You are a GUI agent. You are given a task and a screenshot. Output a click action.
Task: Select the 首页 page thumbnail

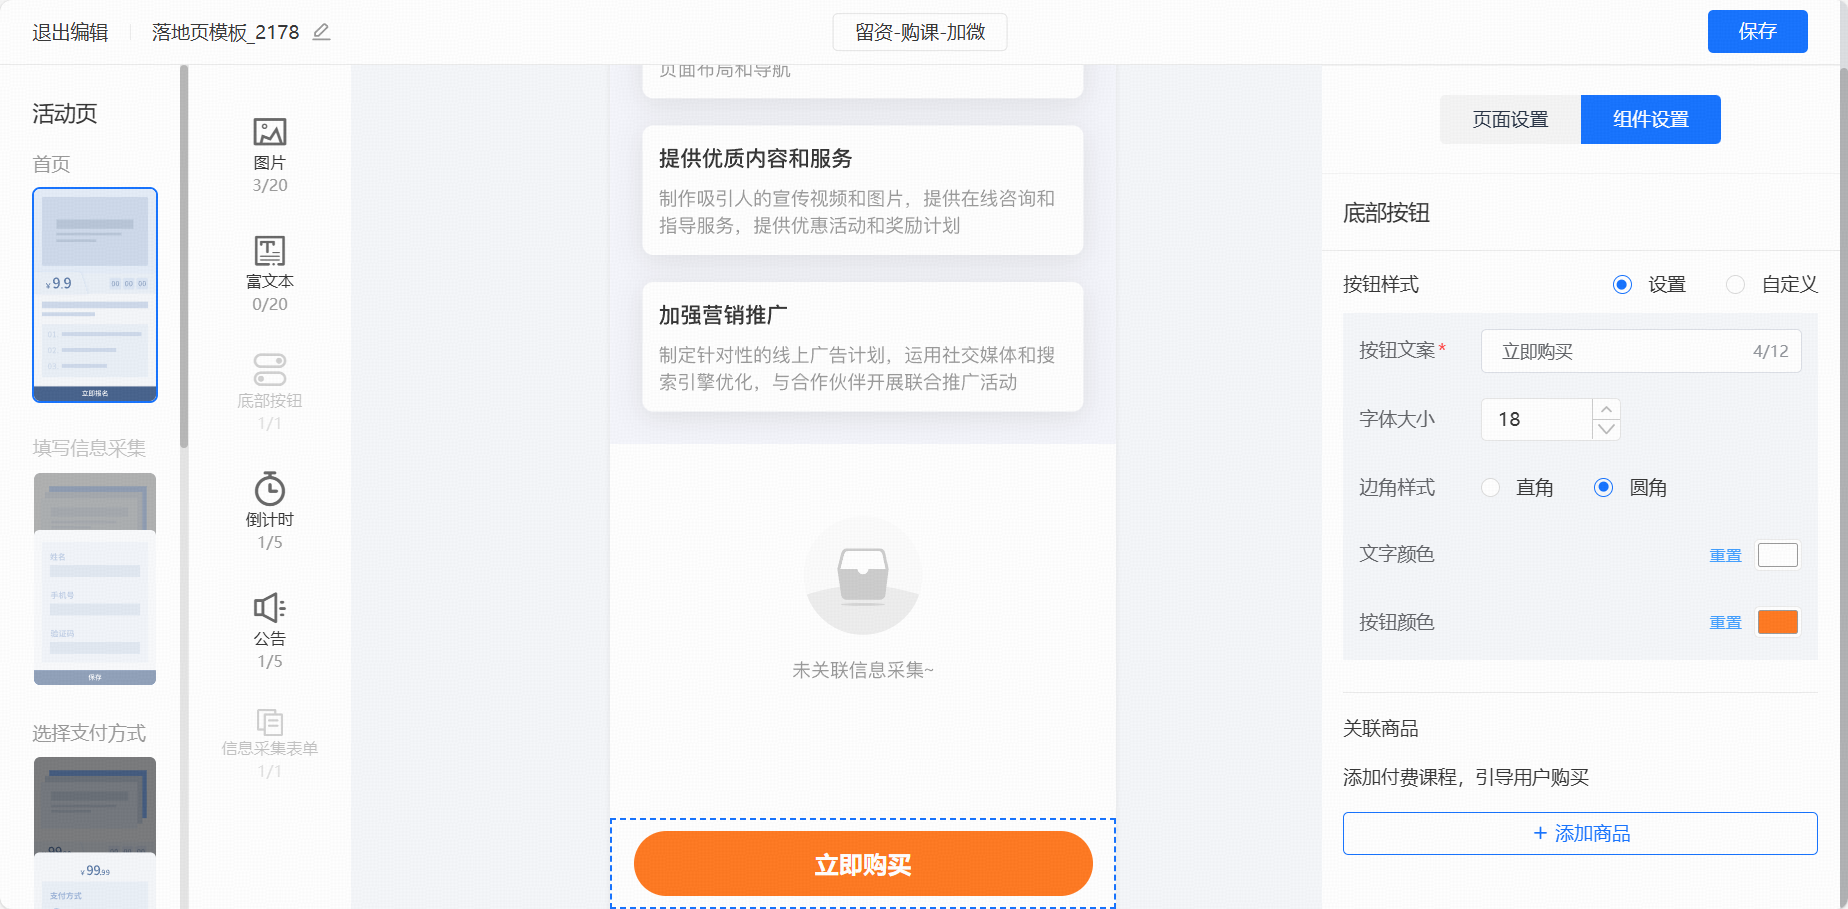coord(95,295)
